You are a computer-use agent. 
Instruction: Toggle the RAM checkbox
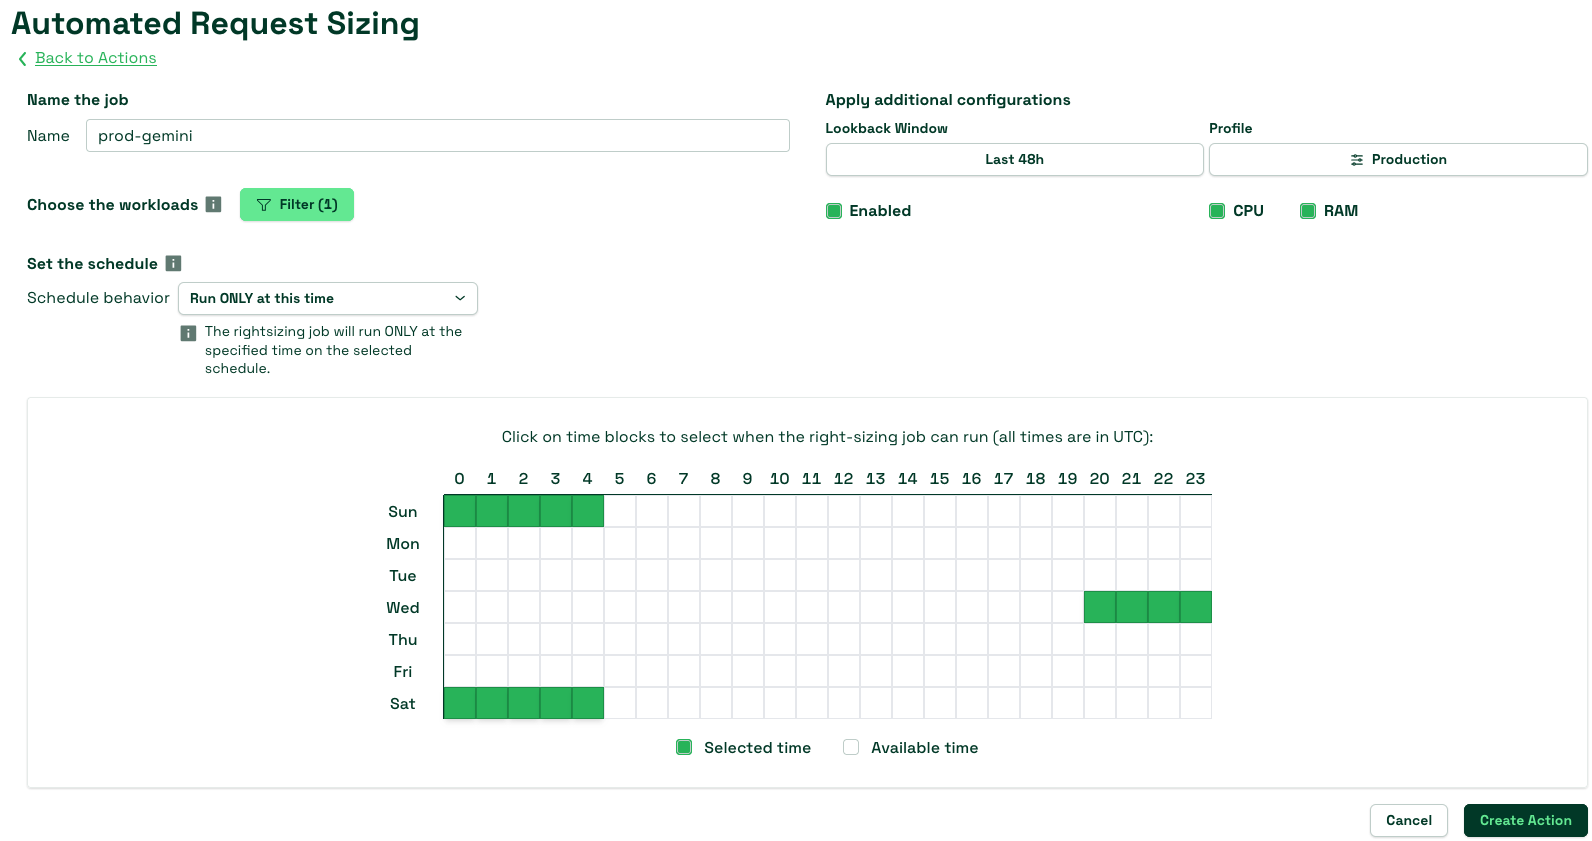(1308, 211)
